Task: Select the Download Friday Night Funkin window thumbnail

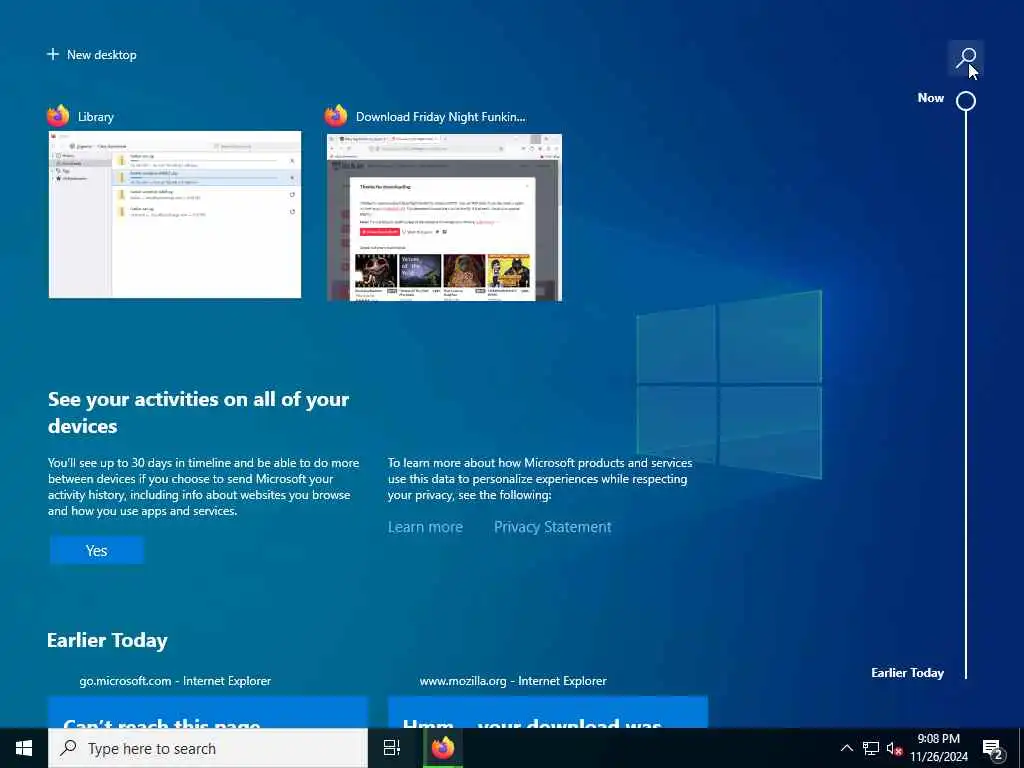Action: (x=444, y=217)
